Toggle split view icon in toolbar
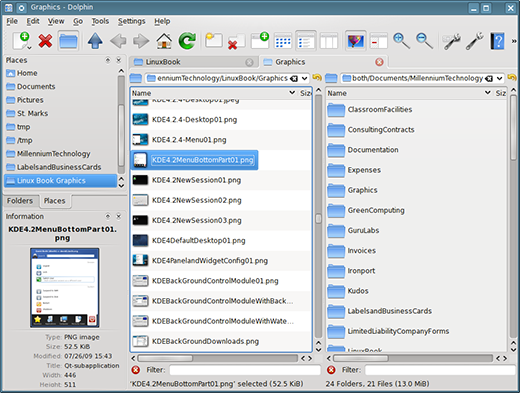The width and height of the screenshot is (520, 393). click(x=379, y=41)
